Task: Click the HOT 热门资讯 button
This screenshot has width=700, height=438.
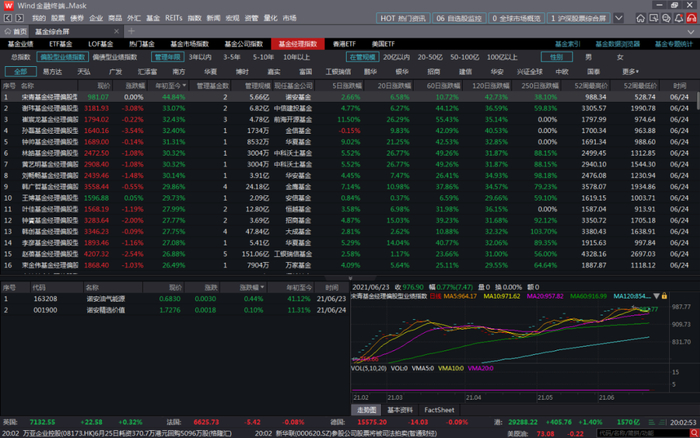Action: click(401, 18)
